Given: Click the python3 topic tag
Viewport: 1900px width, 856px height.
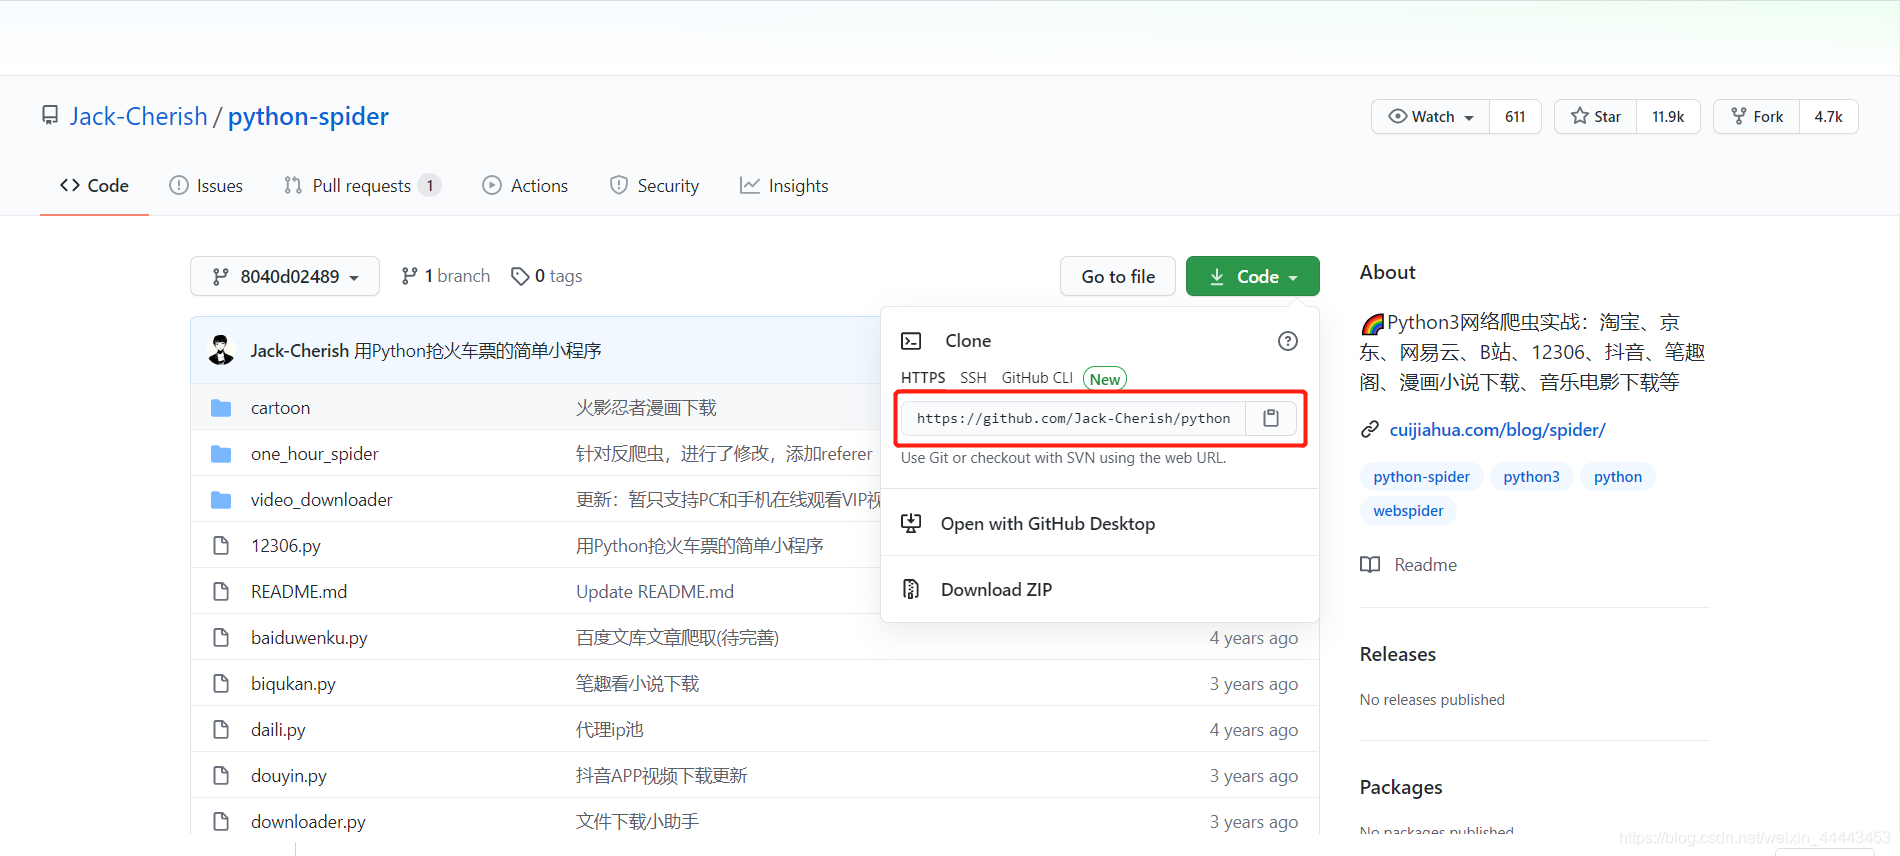Looking at the screenshot, I should click(x=1531, y=477).
